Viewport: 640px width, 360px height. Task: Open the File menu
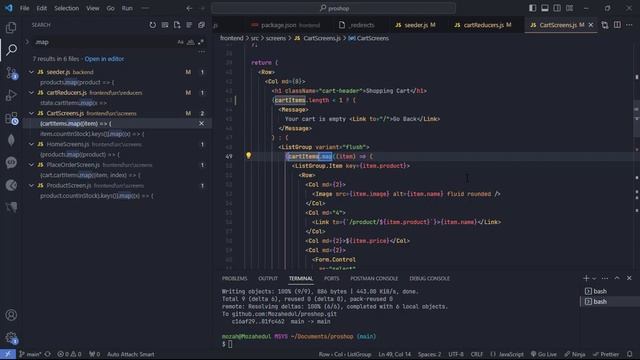[24, 8]
